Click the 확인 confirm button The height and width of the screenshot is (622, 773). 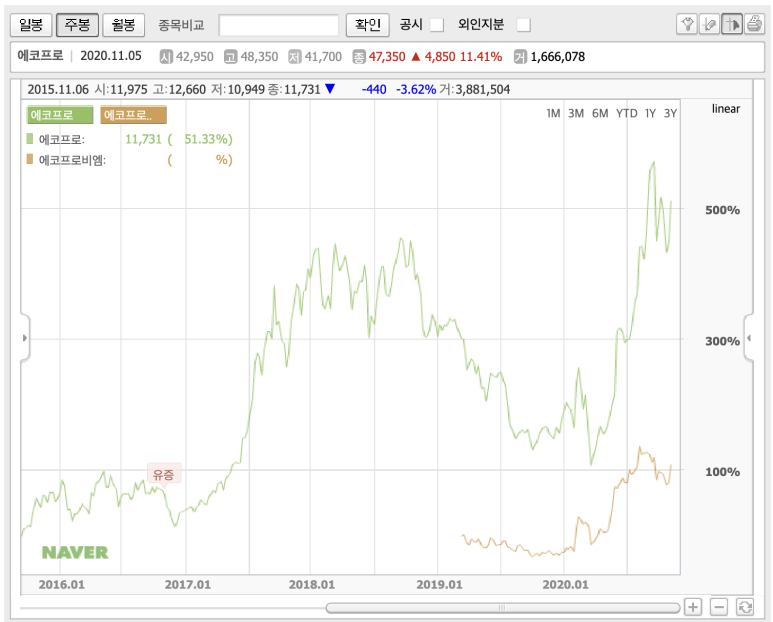(368, 25)
